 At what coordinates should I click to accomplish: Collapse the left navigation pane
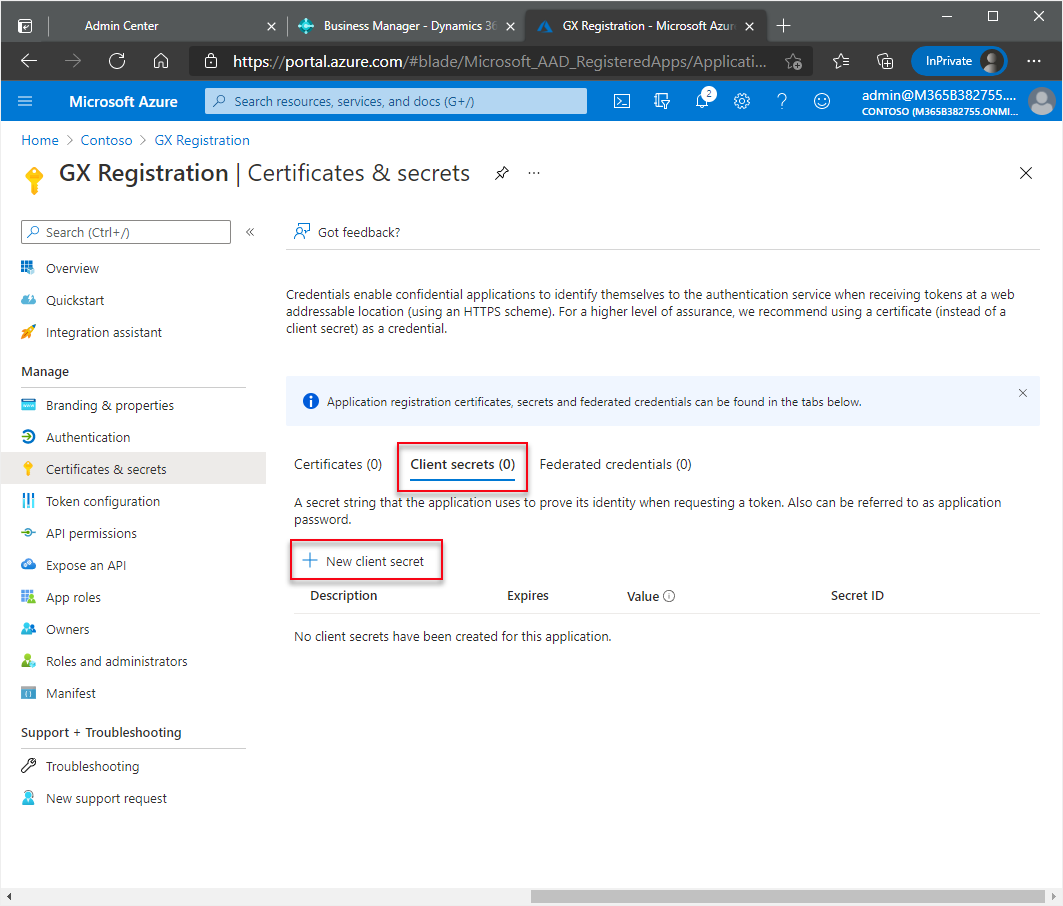coord(250,232)
